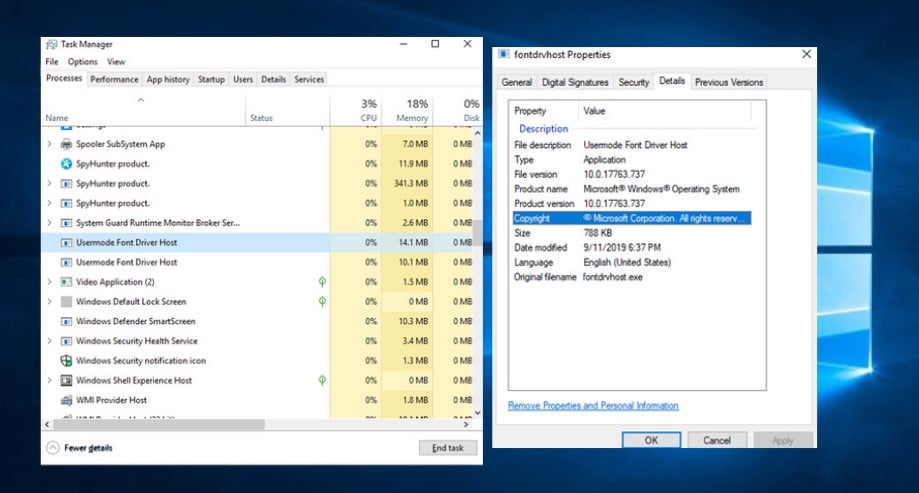Open the Security tab in Properties
The image size is (919, 493).
click(634, 82)
